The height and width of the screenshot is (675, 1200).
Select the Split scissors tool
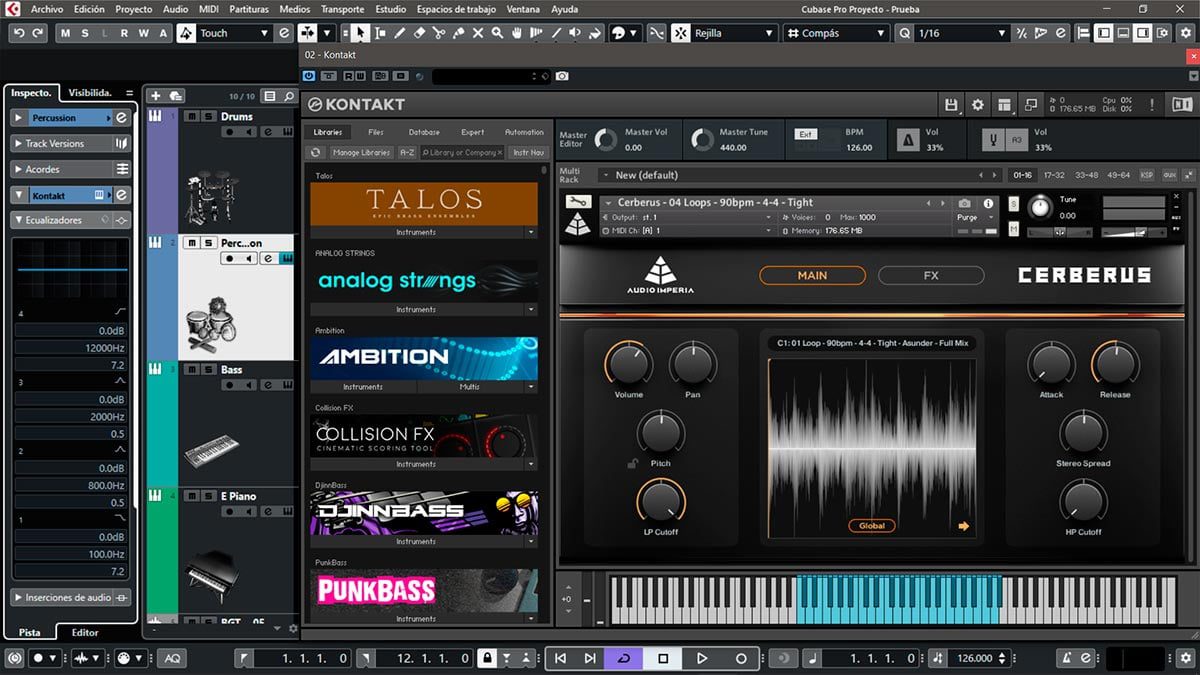coord(439,33)
